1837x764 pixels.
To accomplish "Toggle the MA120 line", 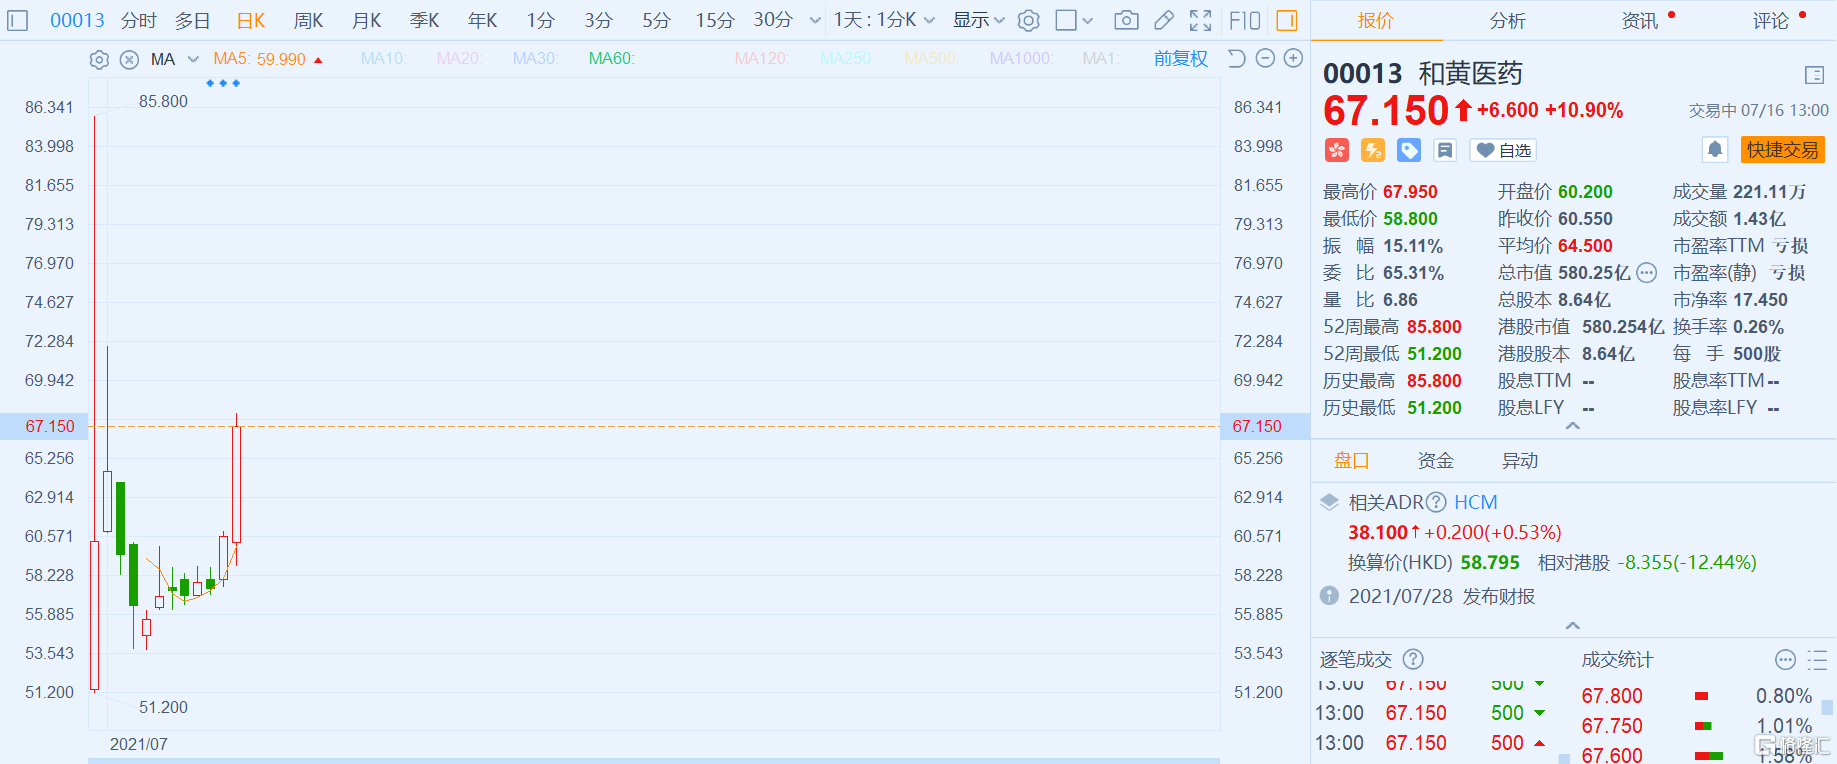I will (761, 59).
